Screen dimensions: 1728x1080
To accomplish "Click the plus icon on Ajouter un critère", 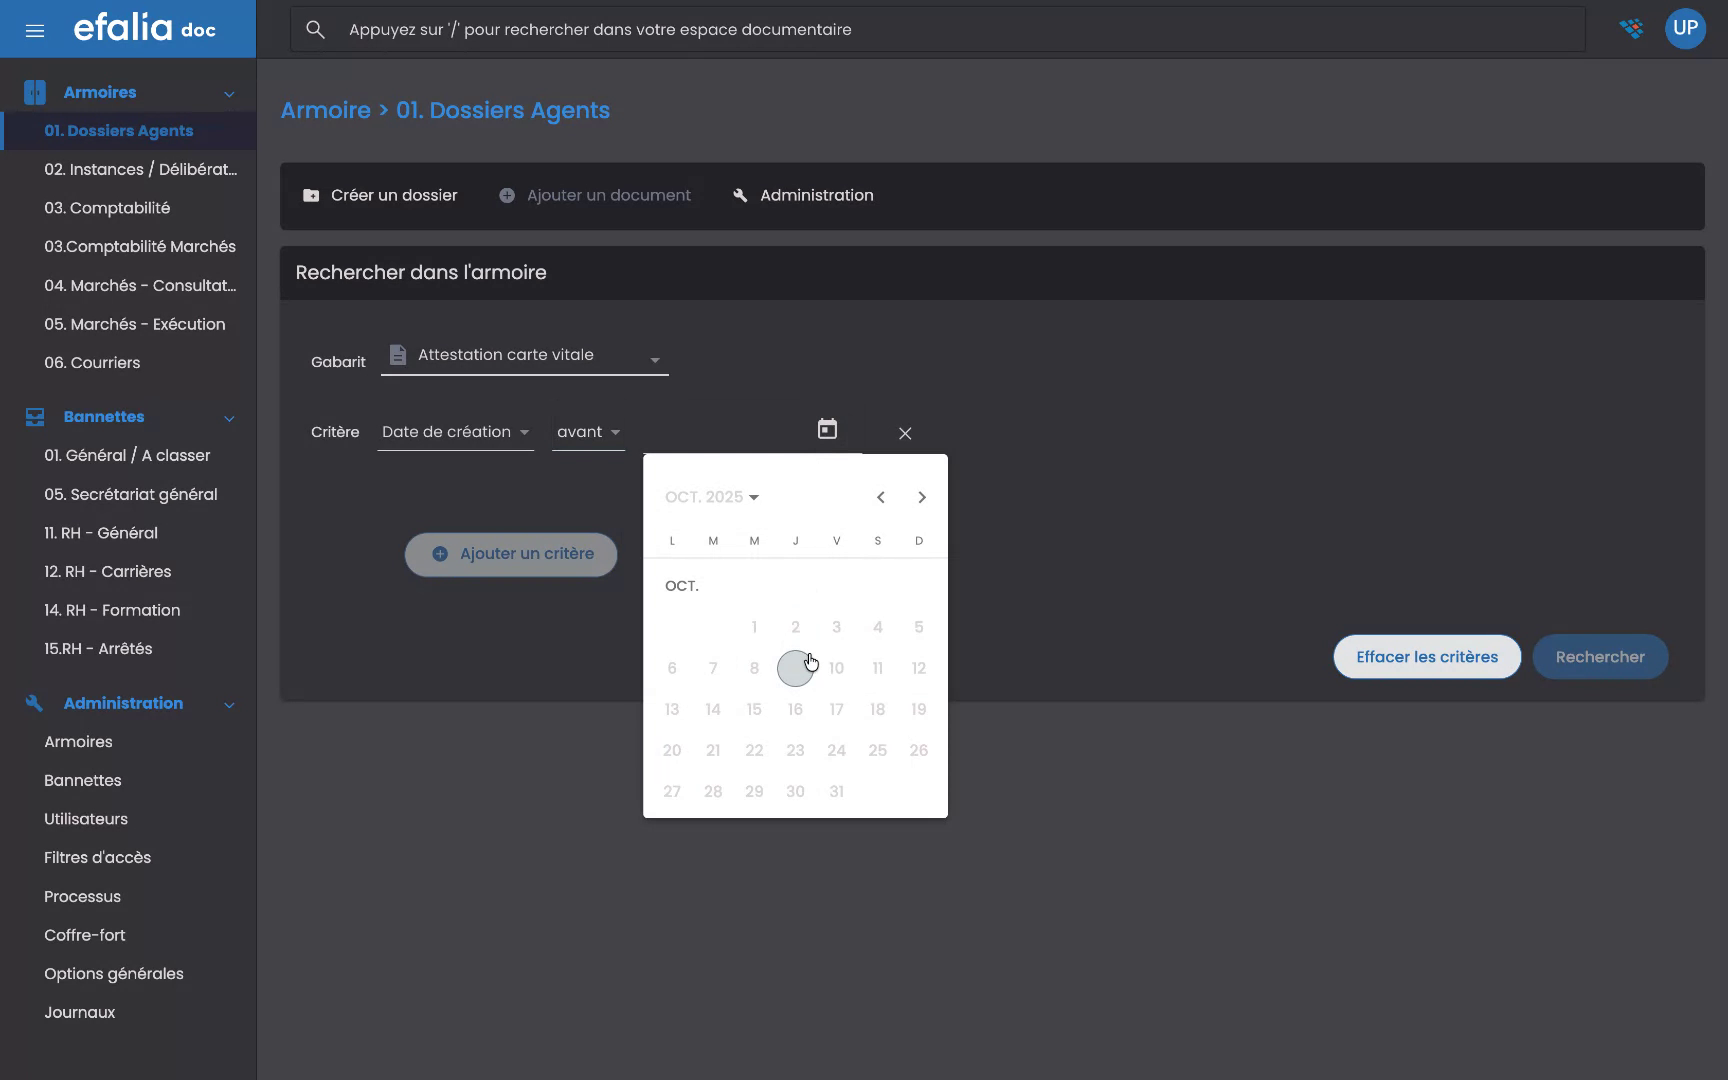I will (439, 553).
